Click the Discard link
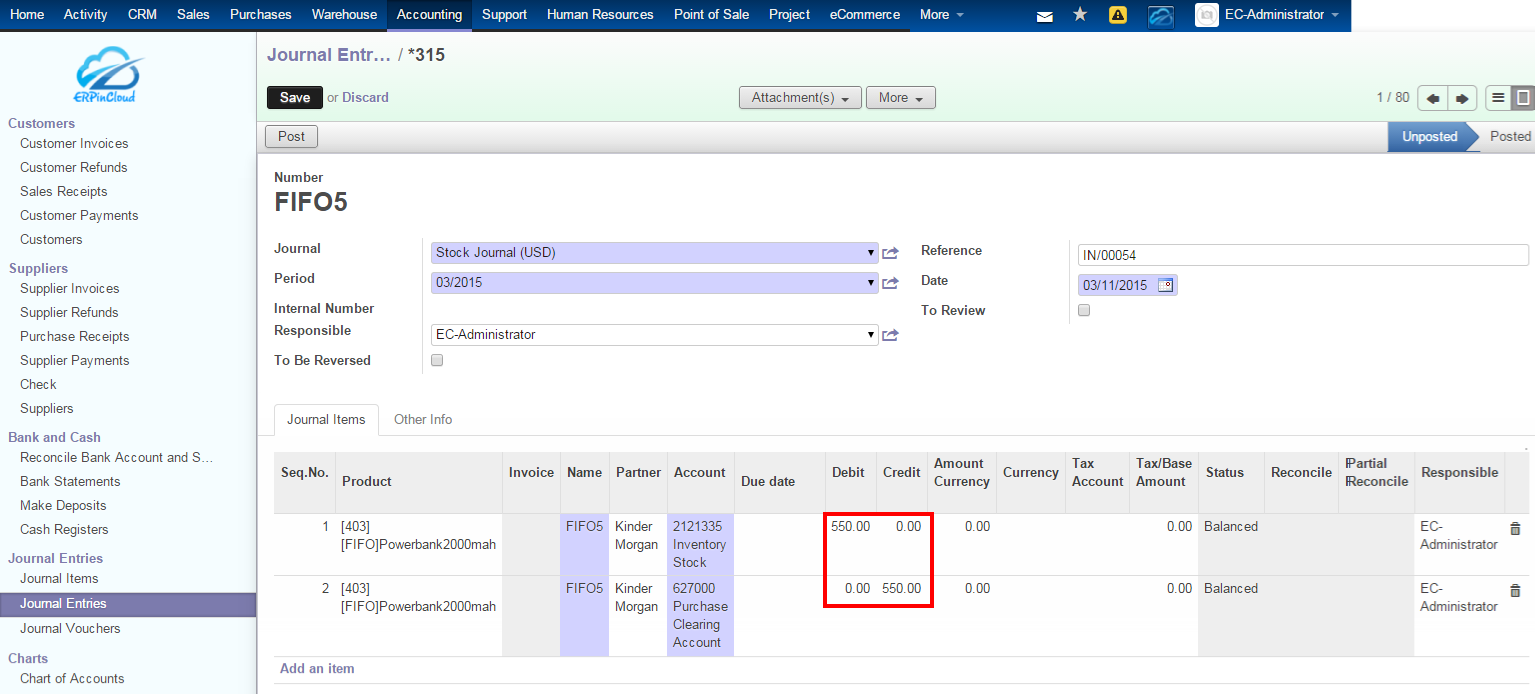Image resolution: width=1535 pixels, height=694 pixels. (365, 98)
